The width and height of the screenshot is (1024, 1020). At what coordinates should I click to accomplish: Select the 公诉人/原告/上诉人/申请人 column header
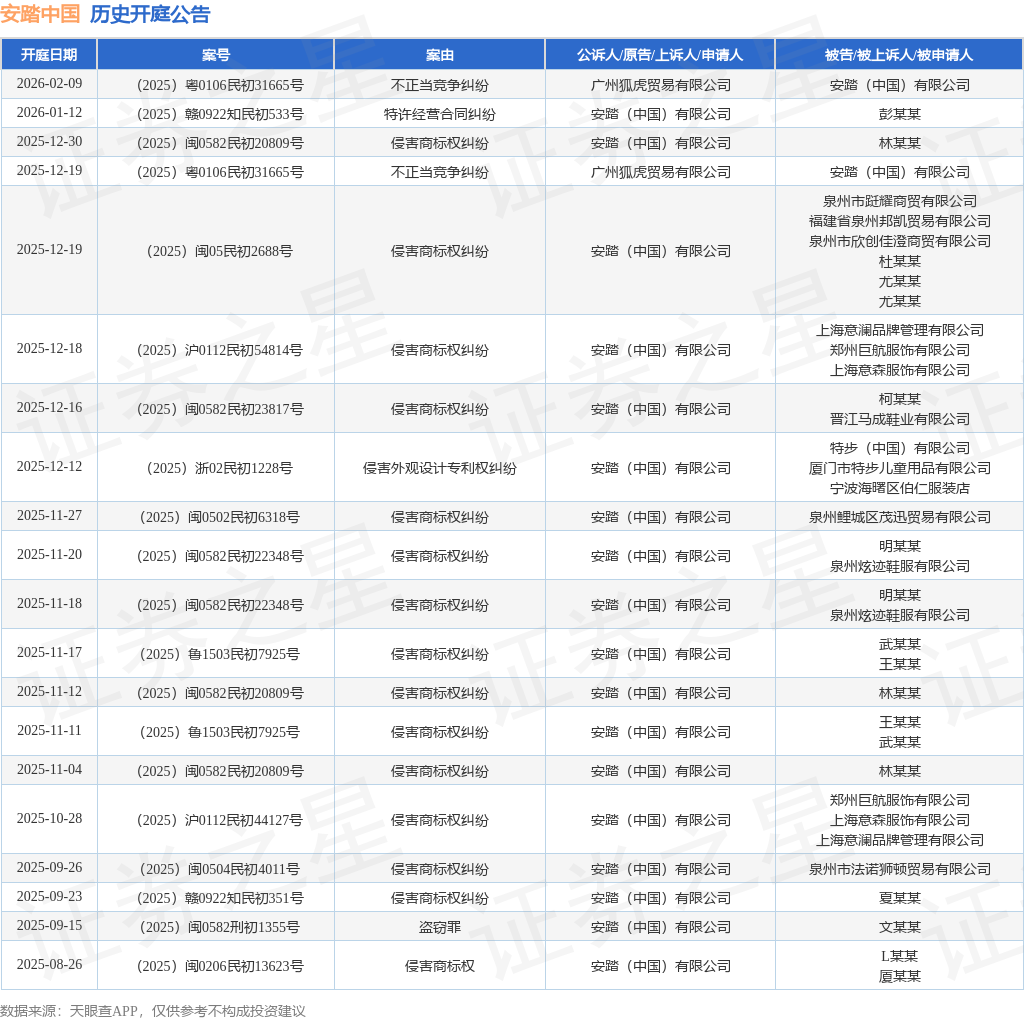(660, 55)
